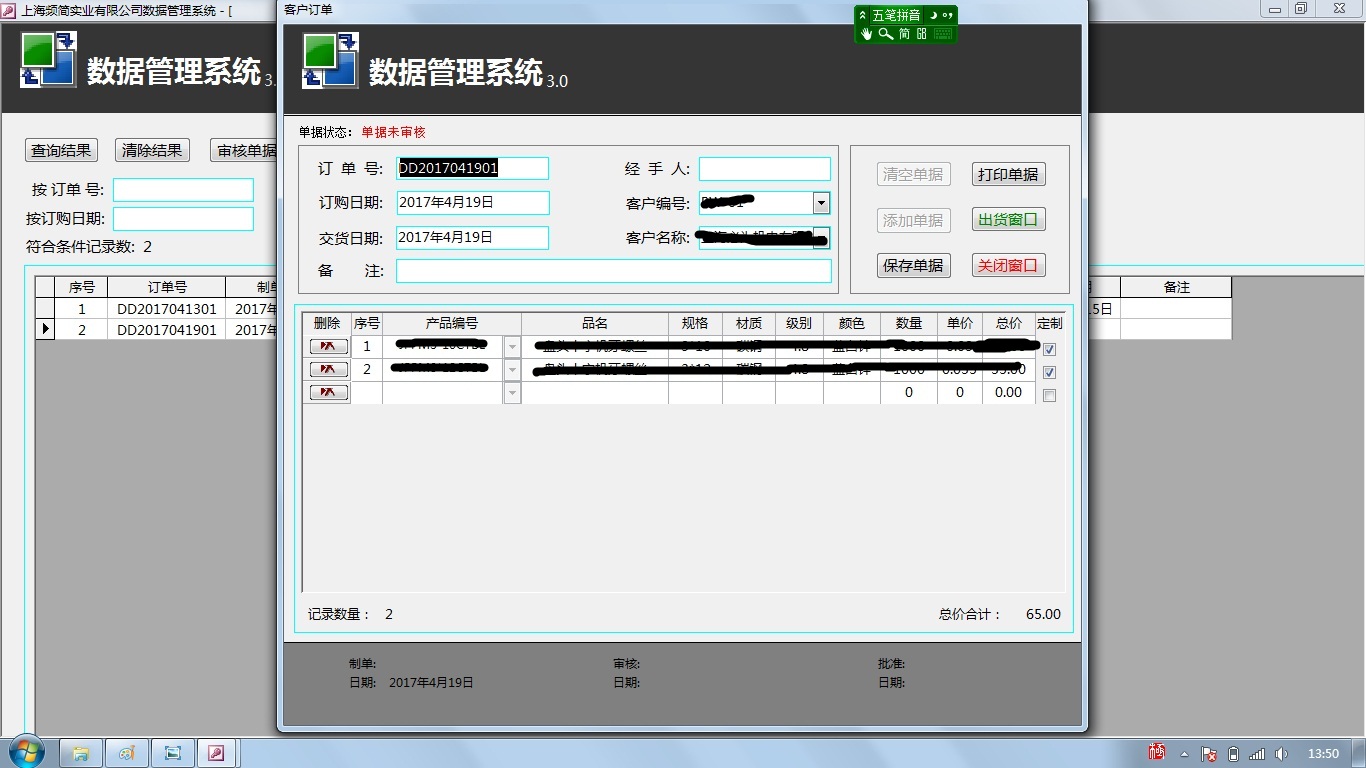1366x768 pixels.
Task: Click the 按订单号 search field in main window
Action: (183, 190)
